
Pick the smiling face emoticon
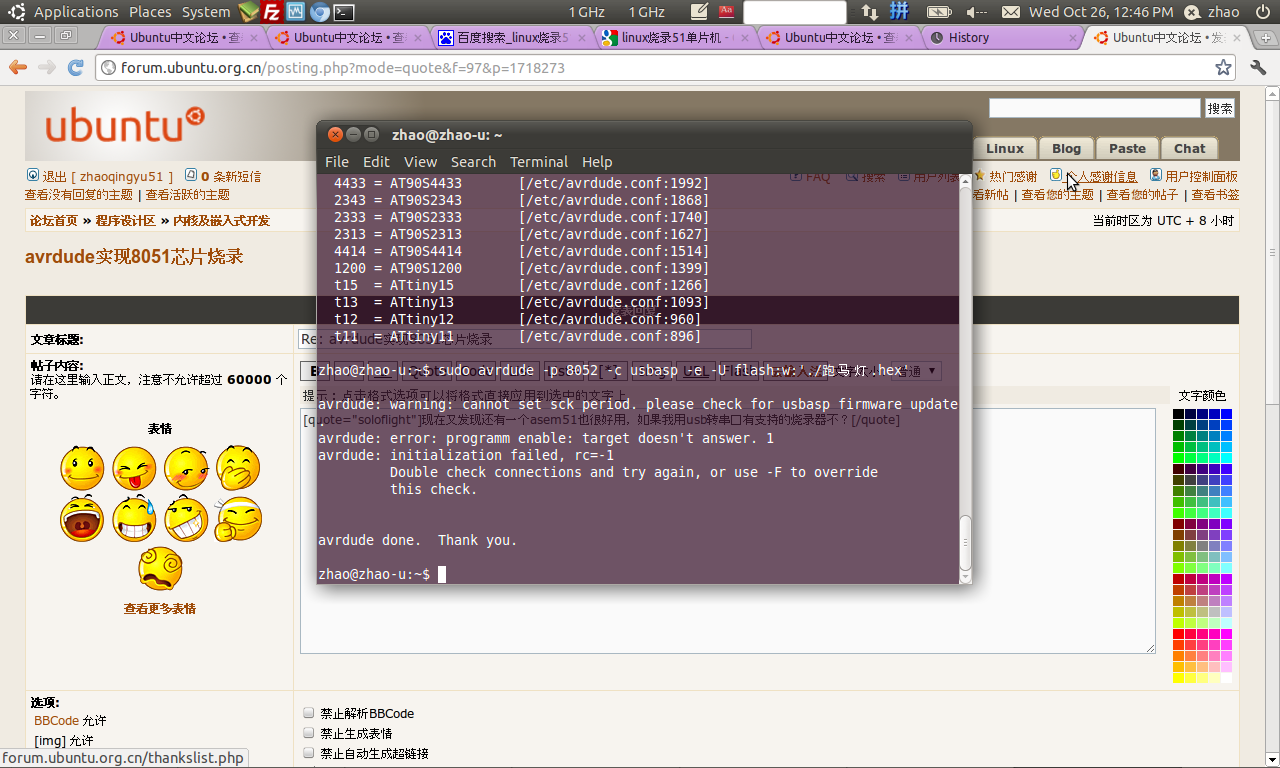click(x=82, y=467)
